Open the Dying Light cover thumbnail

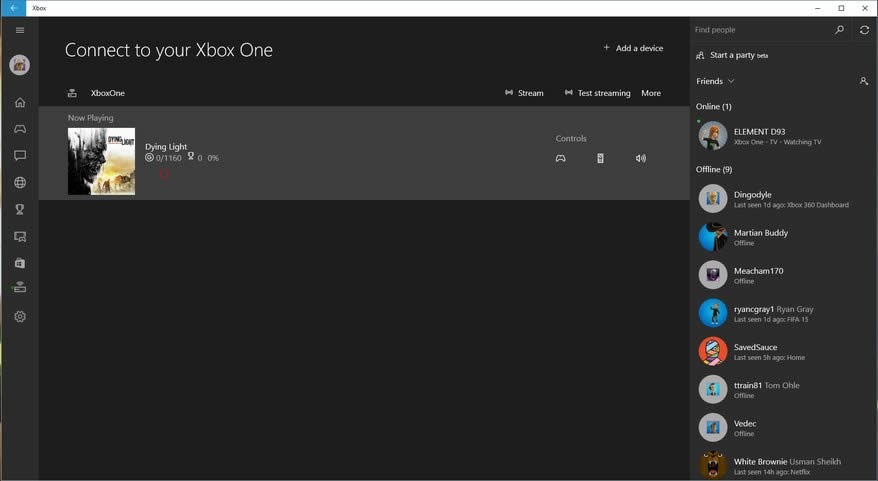[101, 161]
